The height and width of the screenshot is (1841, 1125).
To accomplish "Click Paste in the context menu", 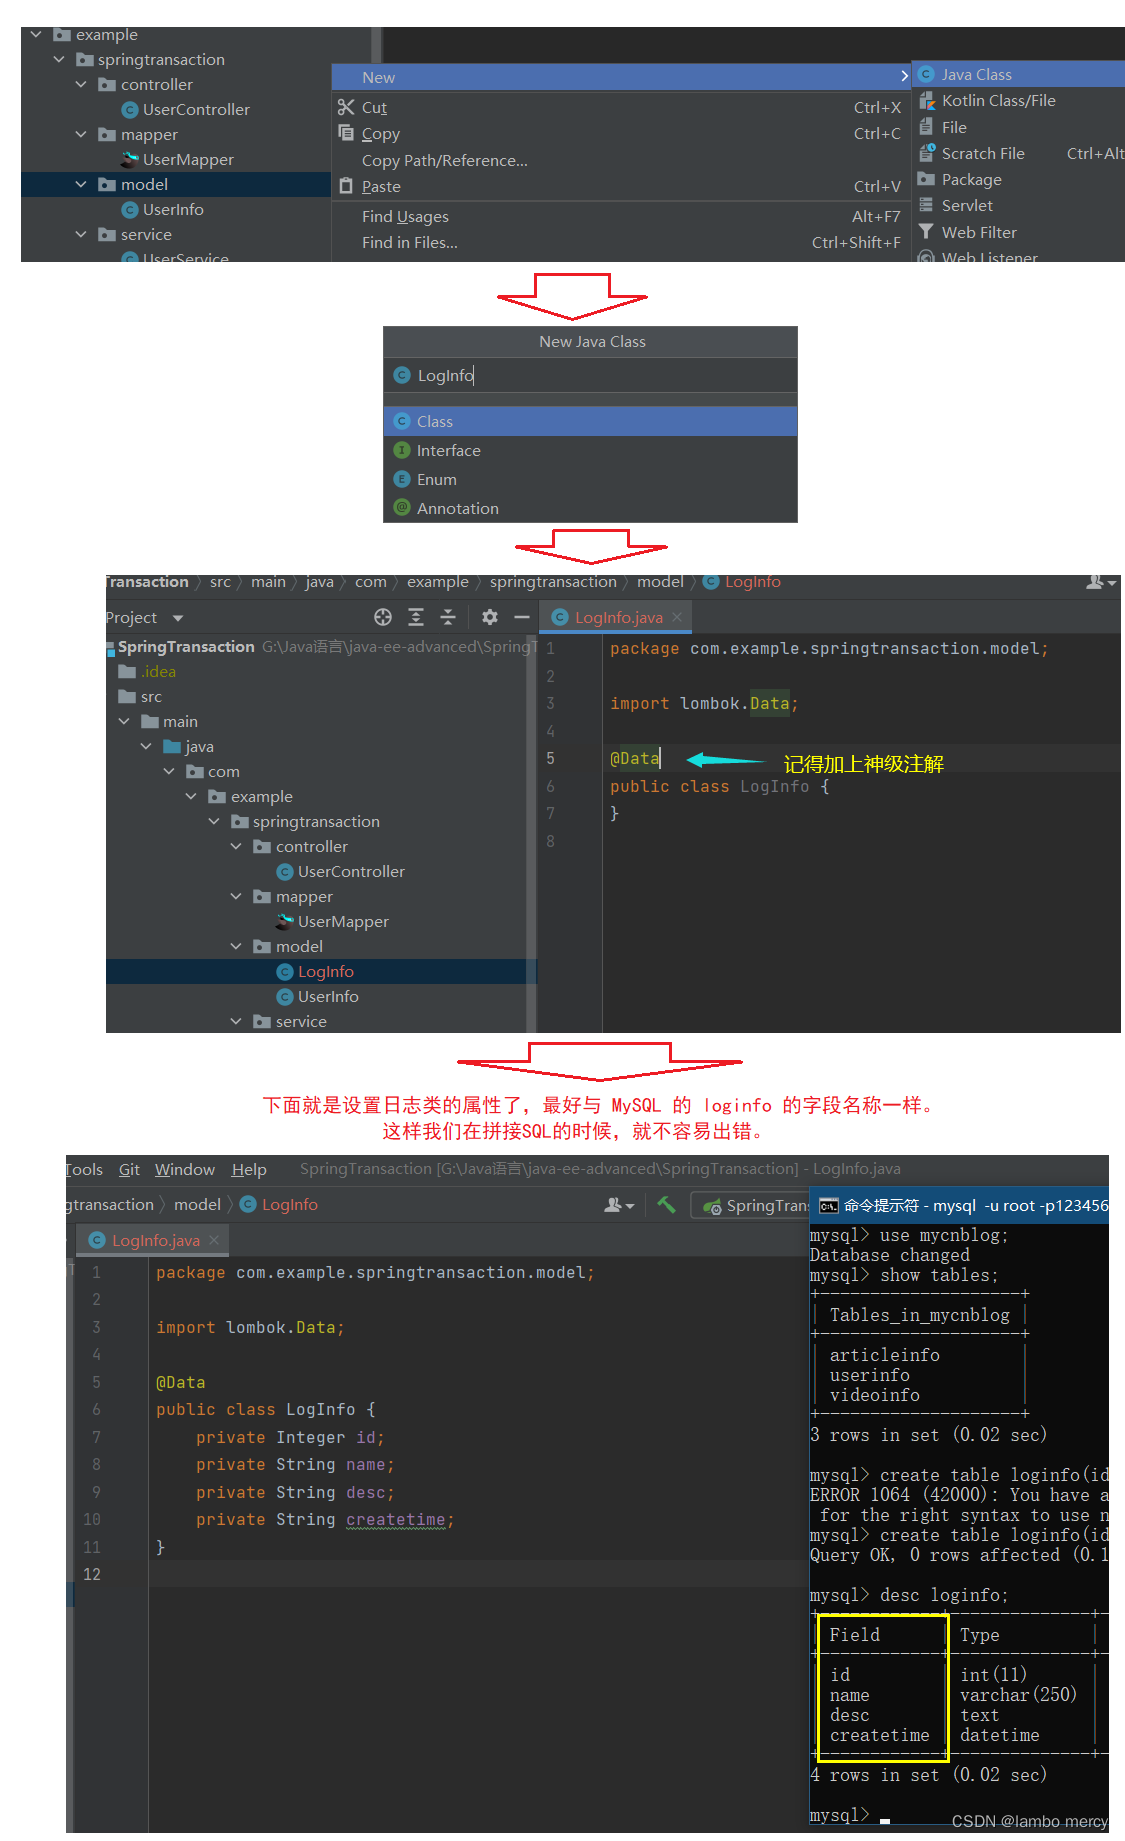I will click(x=621, y=186).
